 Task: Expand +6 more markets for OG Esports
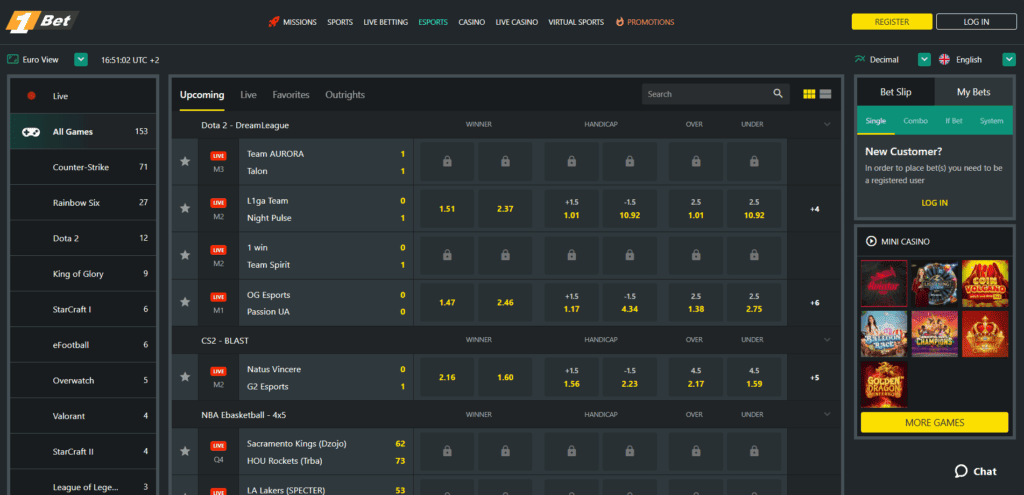tap(814, 303)
